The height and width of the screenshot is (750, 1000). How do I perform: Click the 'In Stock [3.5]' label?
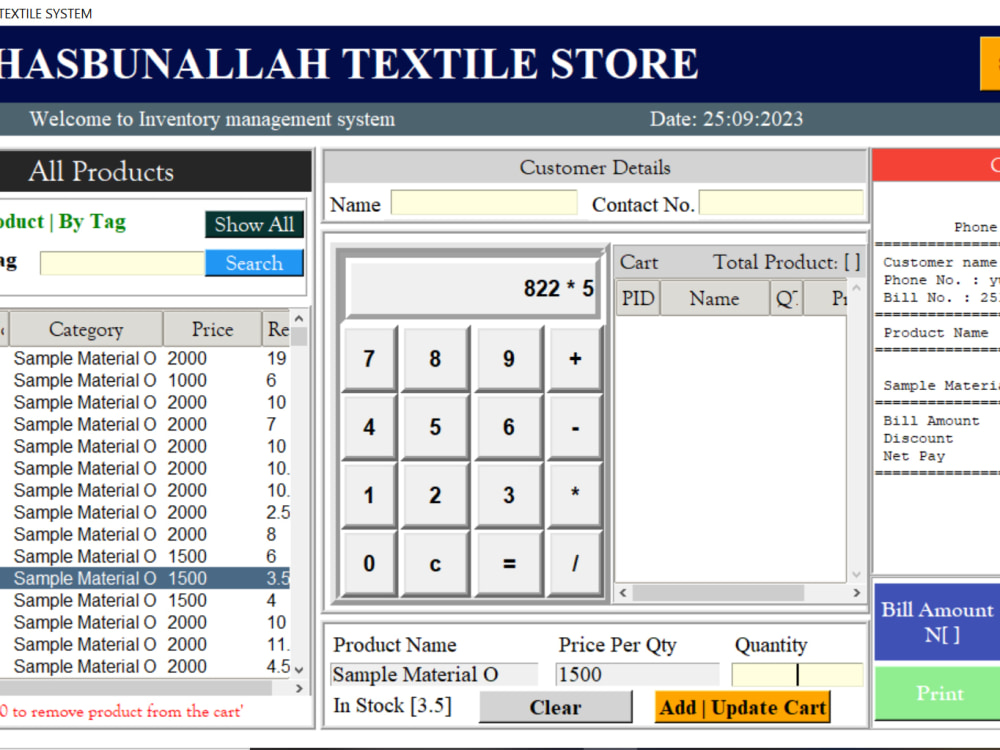tap(392, 705)
